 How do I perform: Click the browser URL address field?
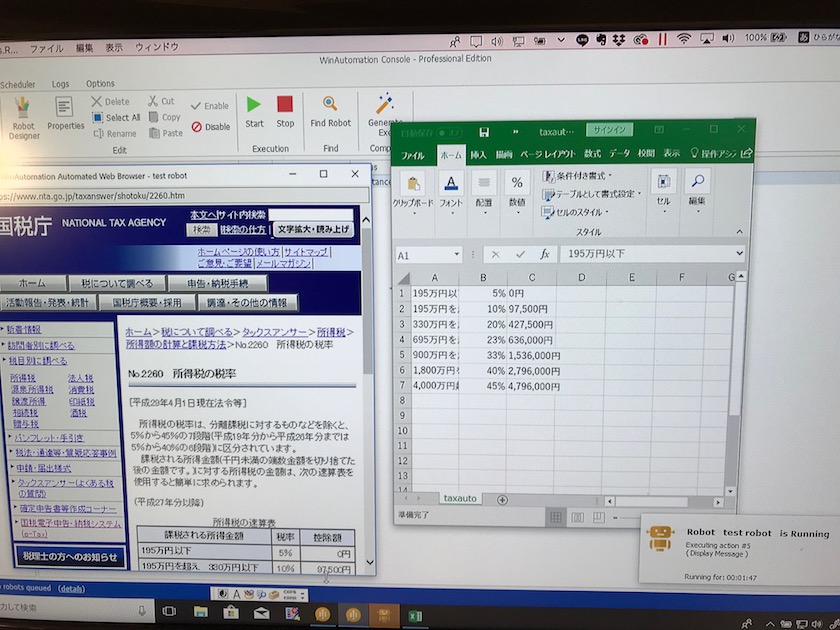click(x=184, y=196)
